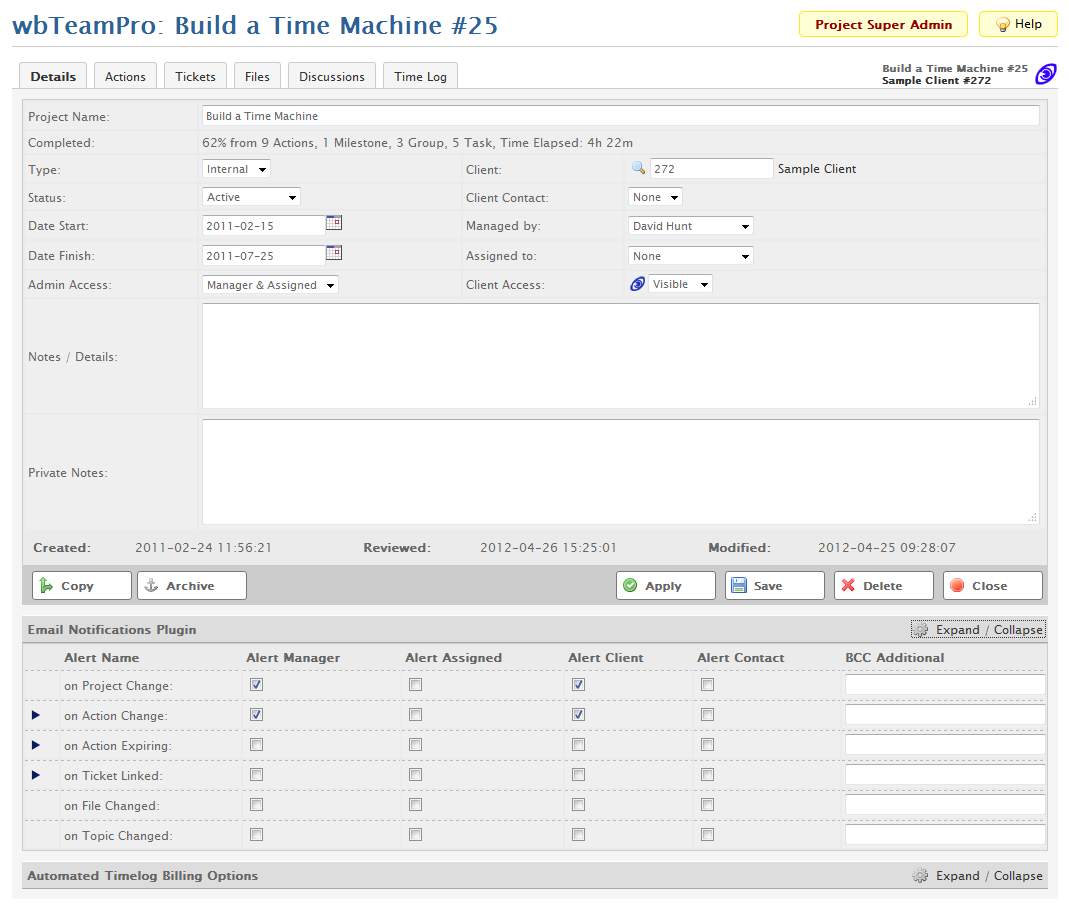Check Alert Client for on Ticket Linked
1069x912 pixels.
coord(578,775)
